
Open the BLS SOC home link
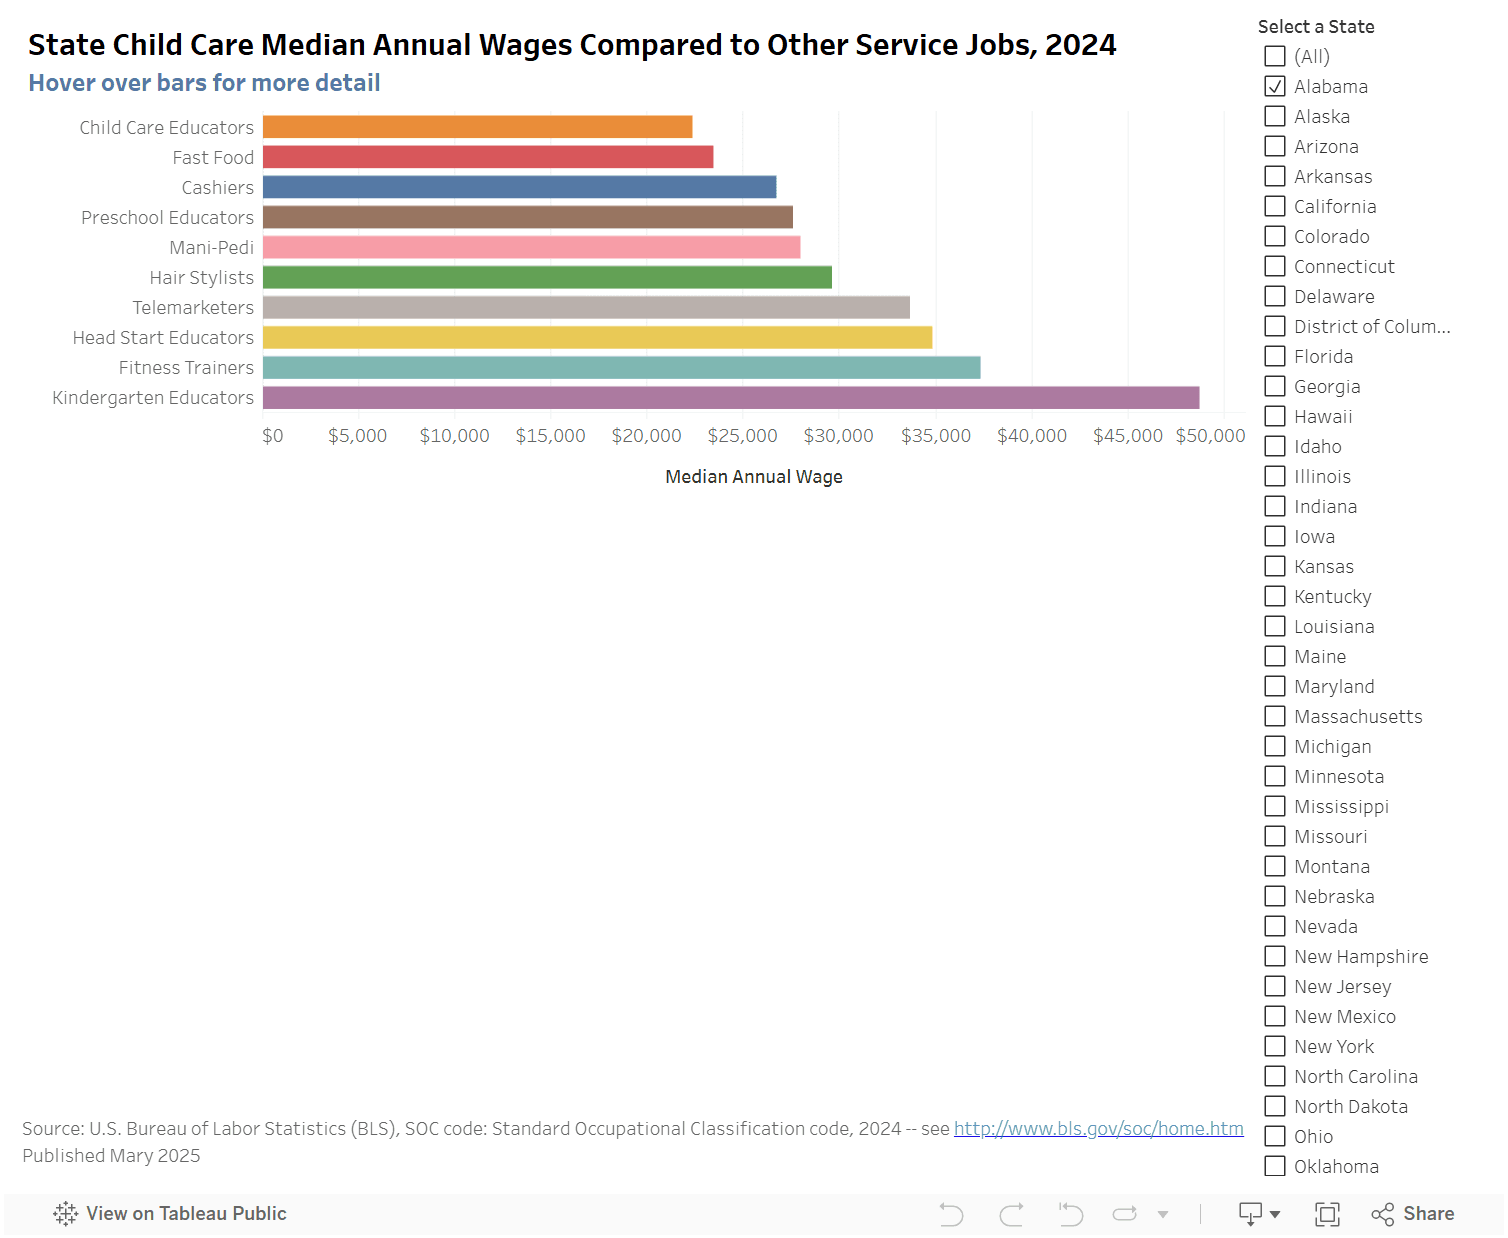1098,1129
